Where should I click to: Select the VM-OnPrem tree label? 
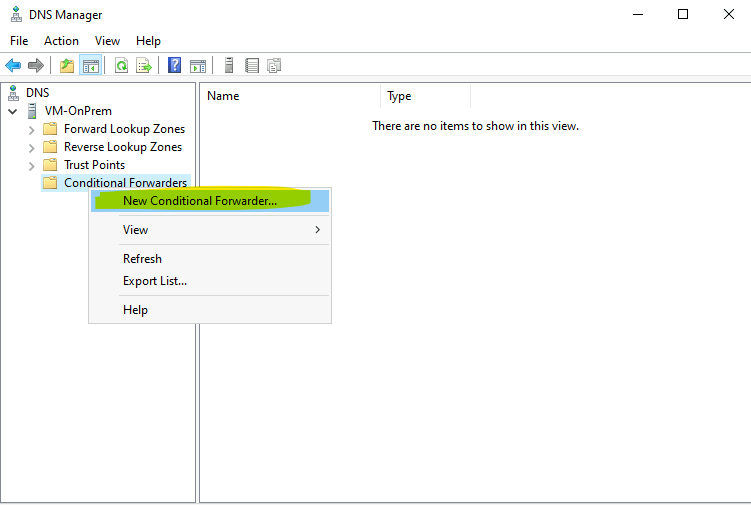point(78,111)
